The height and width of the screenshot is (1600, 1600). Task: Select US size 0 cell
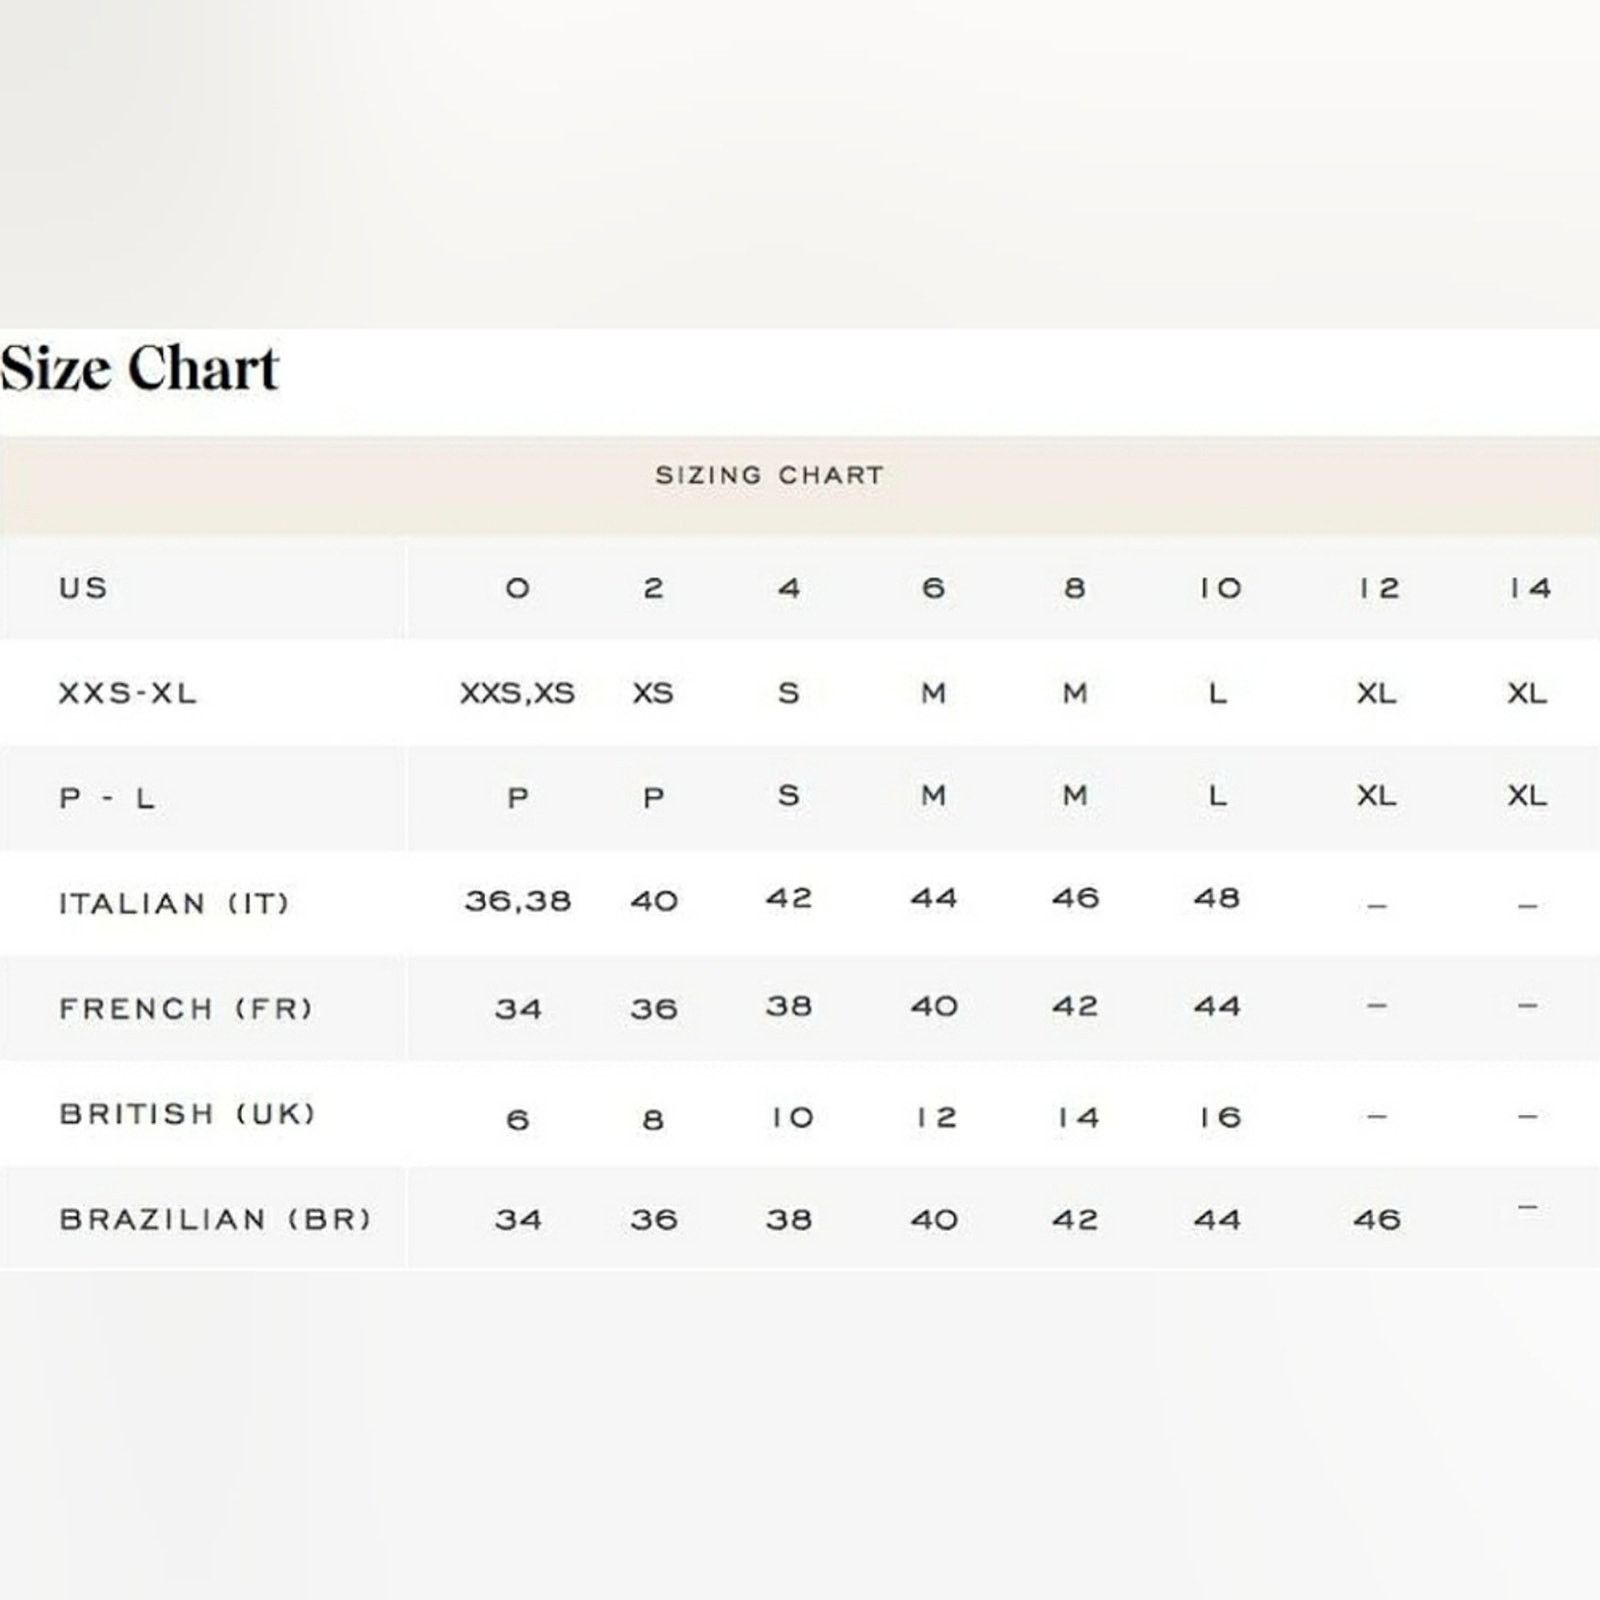pos(517,588)
